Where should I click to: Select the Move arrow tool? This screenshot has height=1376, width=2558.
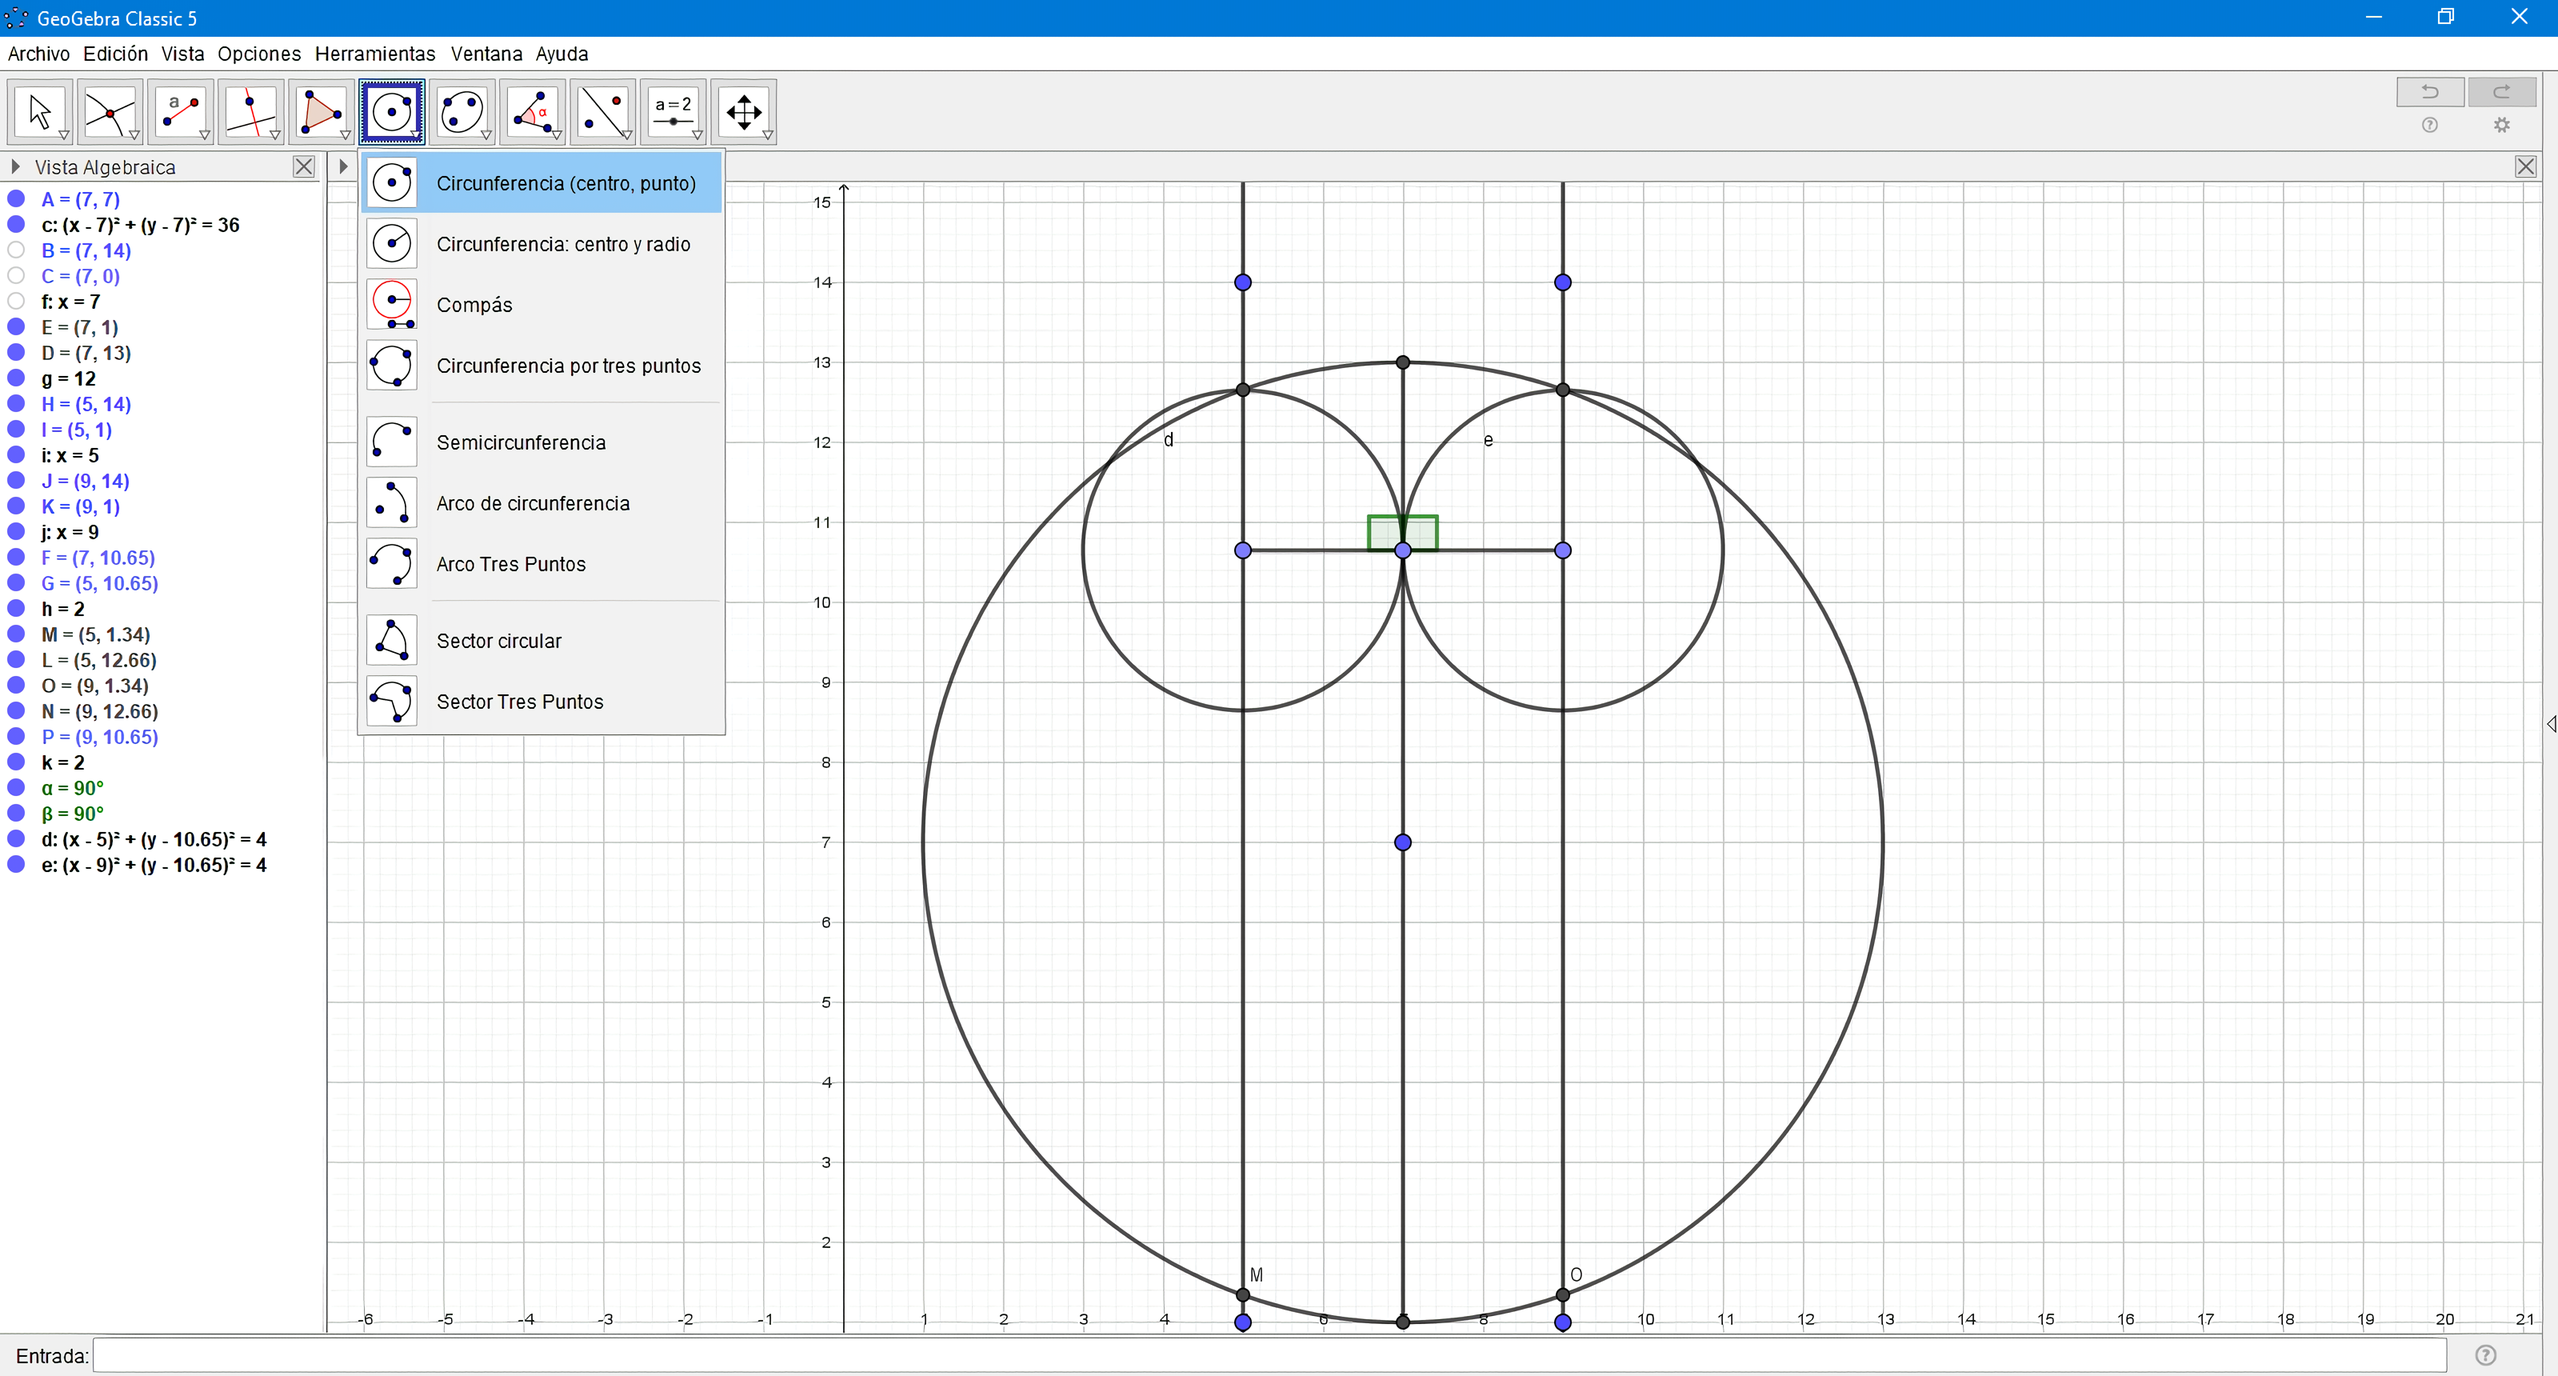(39, 111)
